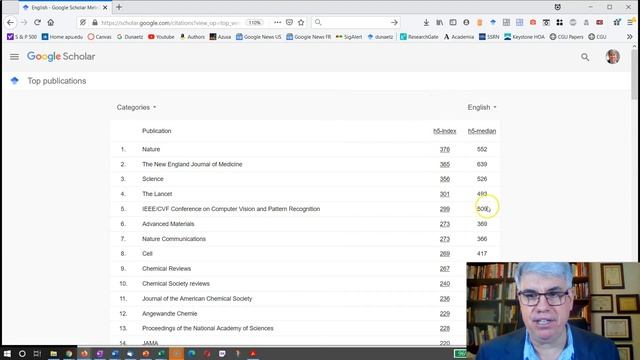Click the Pocket save icon in the address bar
The height and width of the screenshot is (360, 640).
(x=289, y=22)
